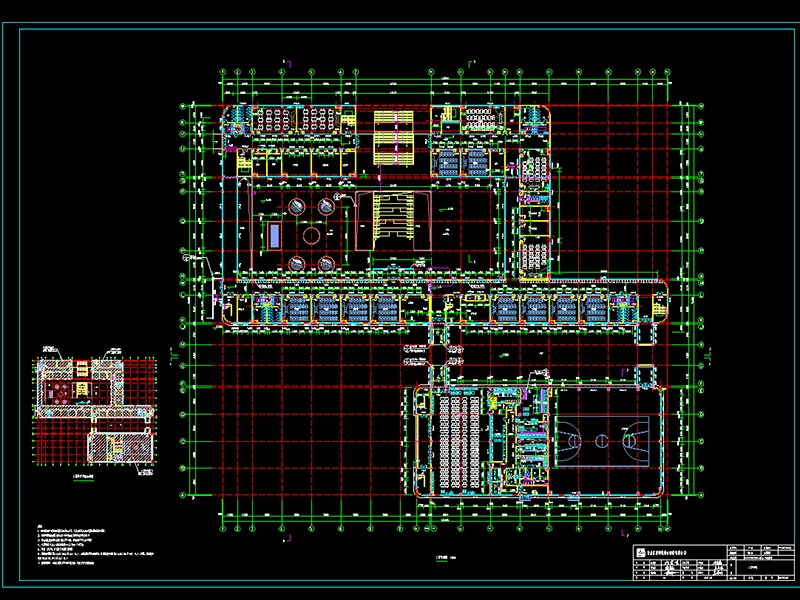Pick the bottom-right circular planter in courtyard
This screenshot has height=600, width=800.
click(326, 263)
